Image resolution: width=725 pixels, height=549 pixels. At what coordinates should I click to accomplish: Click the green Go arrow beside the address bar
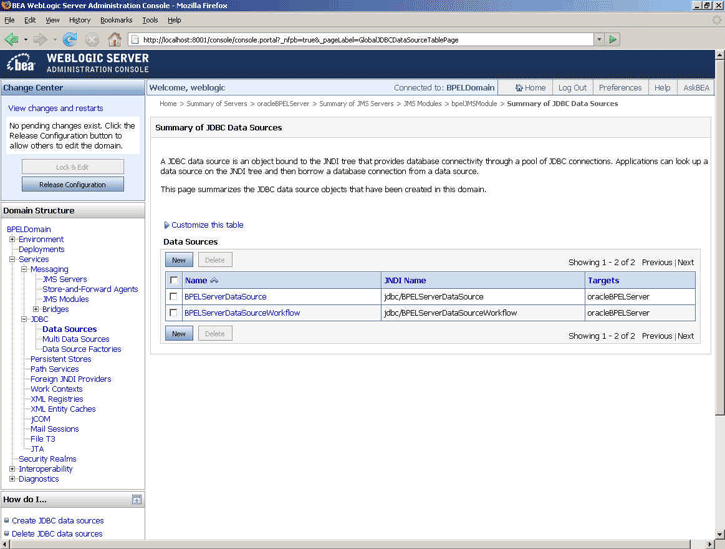613,40
